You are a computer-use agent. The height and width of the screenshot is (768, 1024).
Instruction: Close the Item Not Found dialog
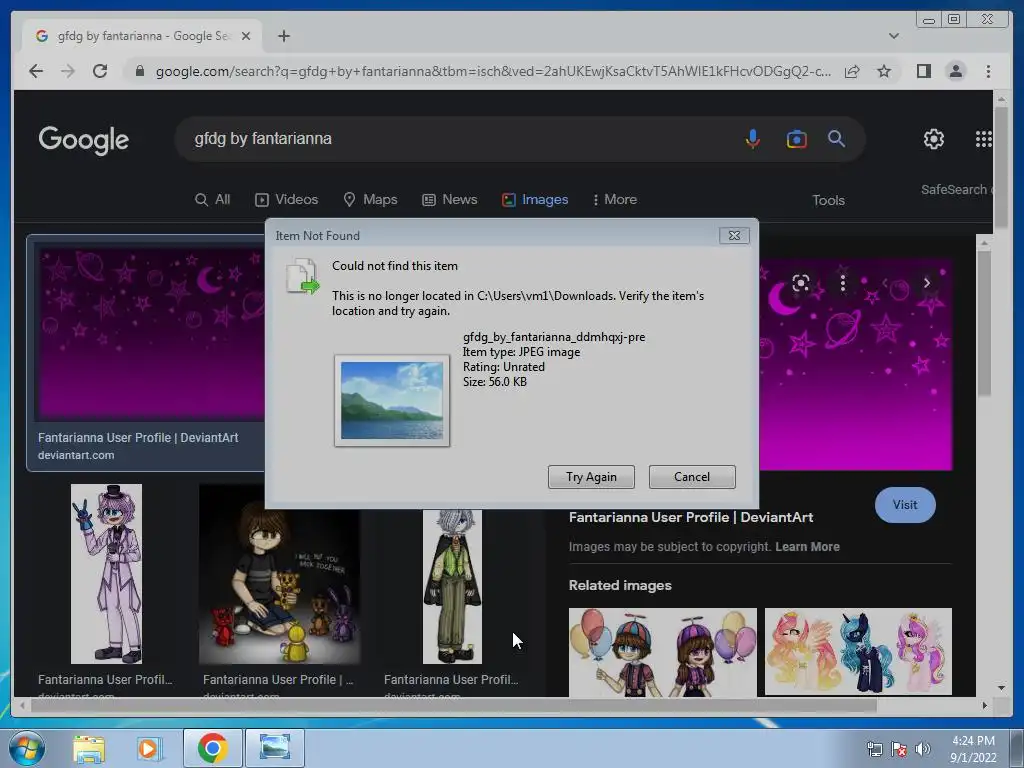coord(734,236)
